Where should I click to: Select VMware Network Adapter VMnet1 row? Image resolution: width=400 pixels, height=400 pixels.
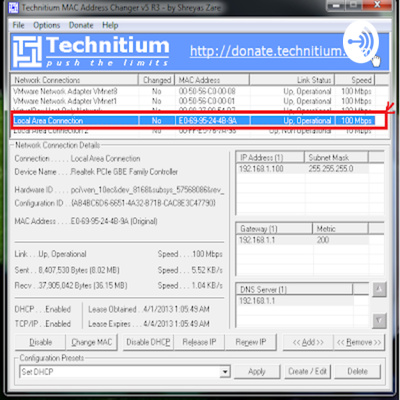(193, 101)
